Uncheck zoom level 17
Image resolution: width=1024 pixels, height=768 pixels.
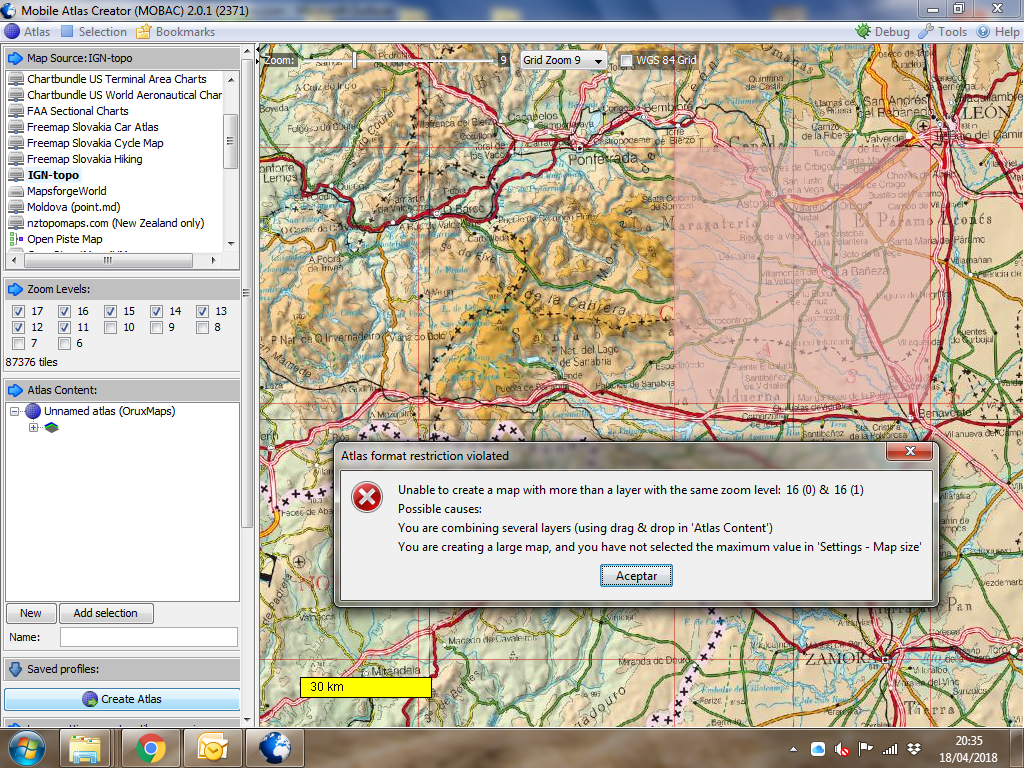coord(18,312)
